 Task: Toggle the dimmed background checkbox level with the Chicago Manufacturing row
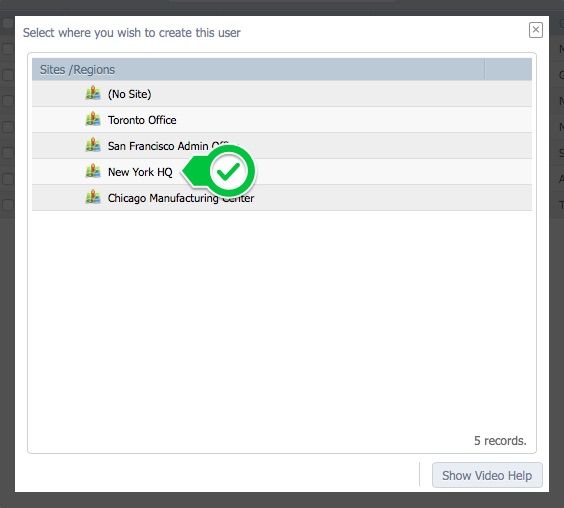tap(8, 204)
